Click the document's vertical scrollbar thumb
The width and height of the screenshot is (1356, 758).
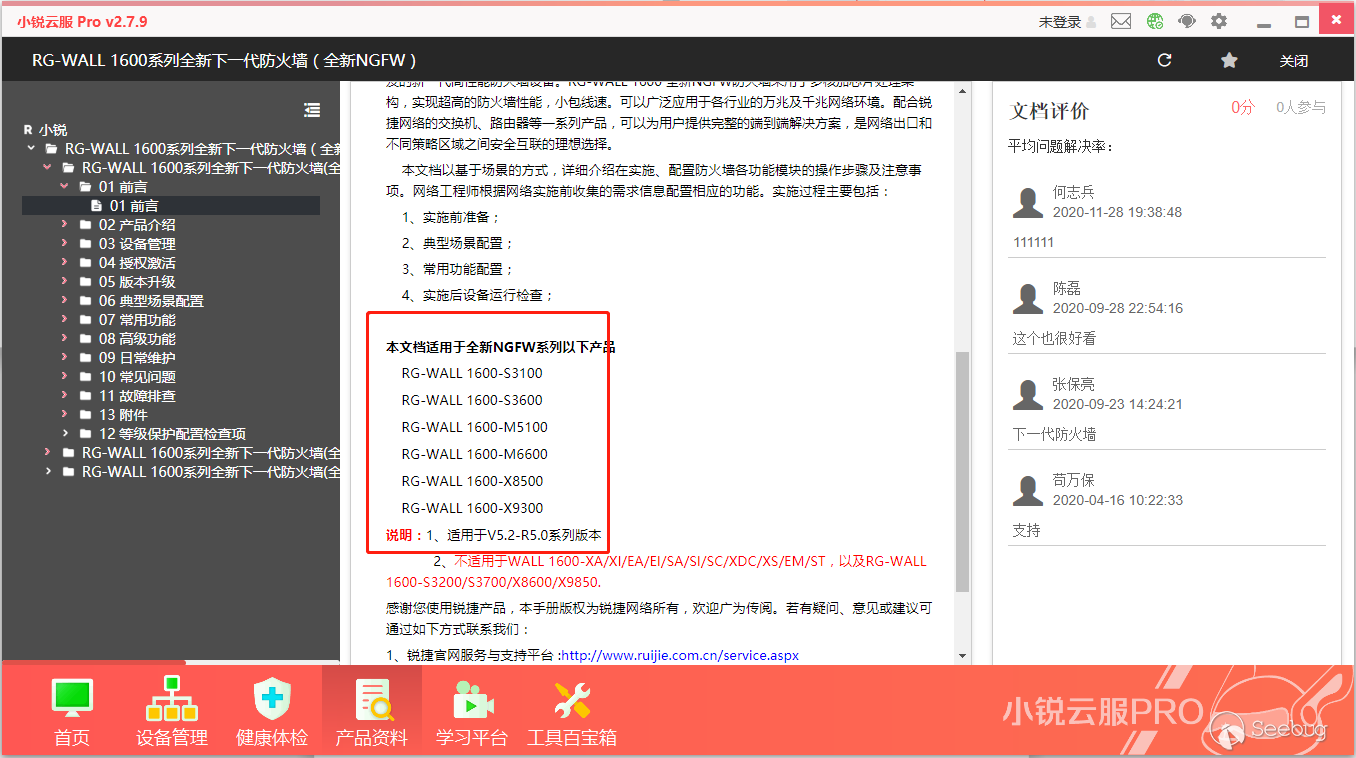coord(962,471)
